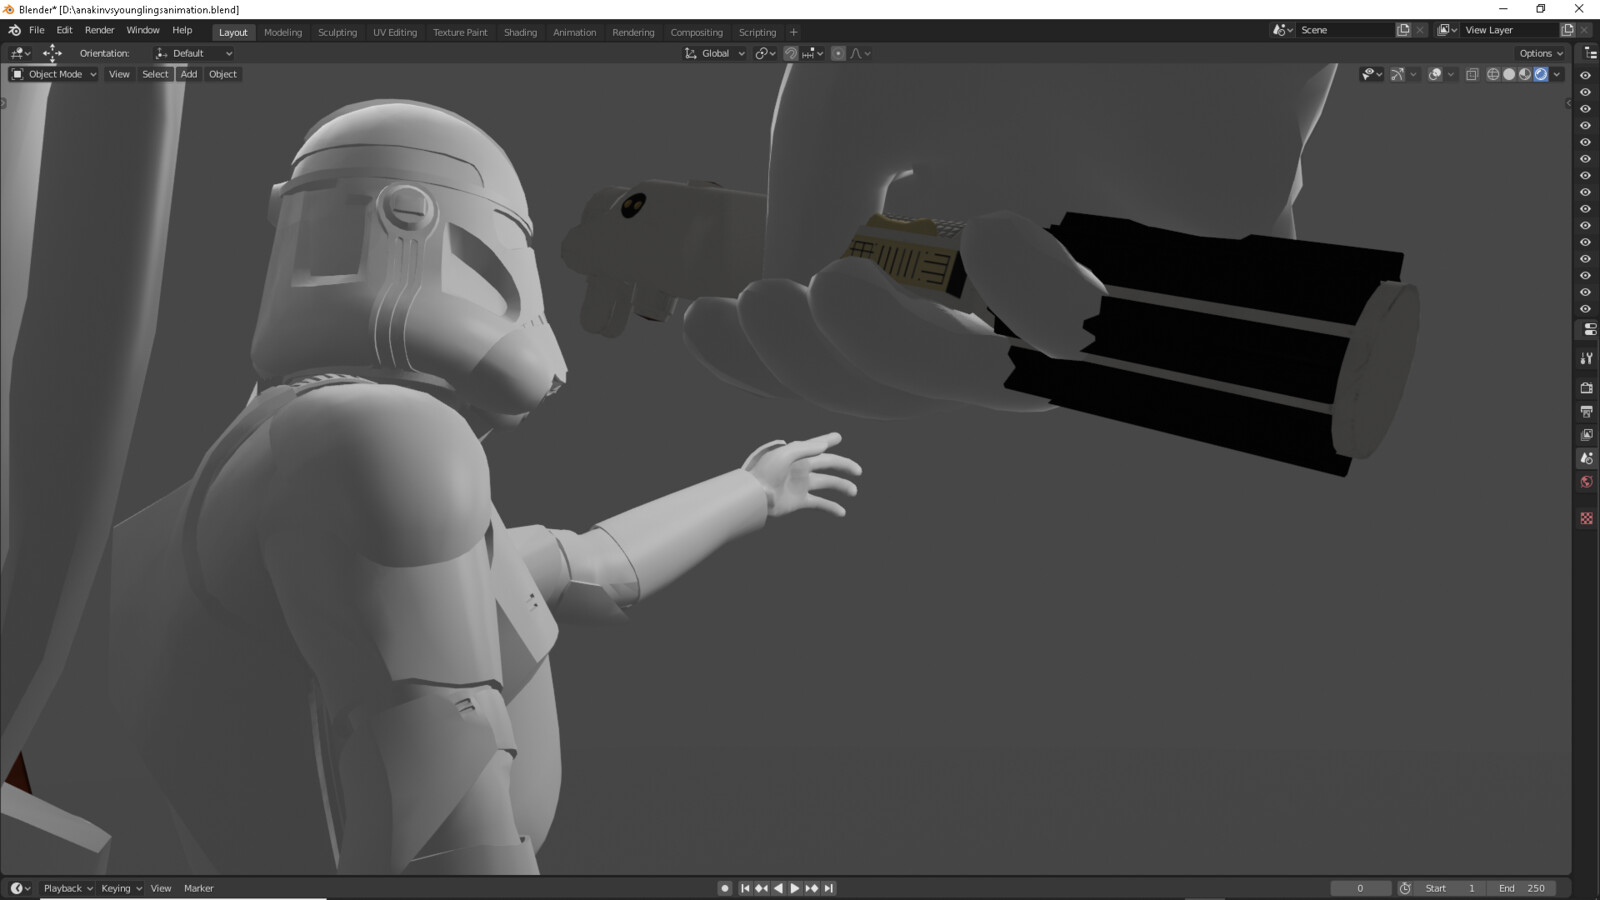This screenshot has width=1600, height=900.
Task: Toggle X-ray mode
Action: (x=1472, y=74)
